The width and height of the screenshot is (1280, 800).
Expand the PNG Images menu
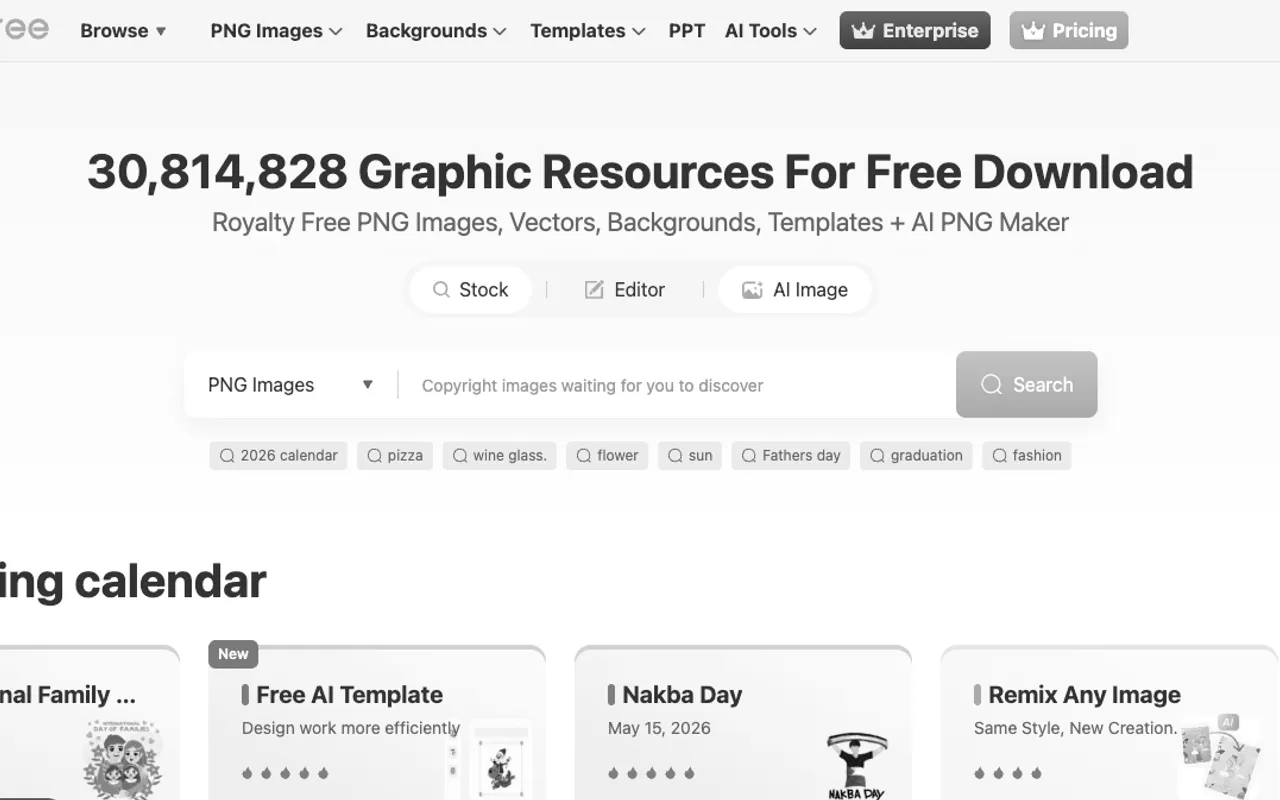coord(276,31)
